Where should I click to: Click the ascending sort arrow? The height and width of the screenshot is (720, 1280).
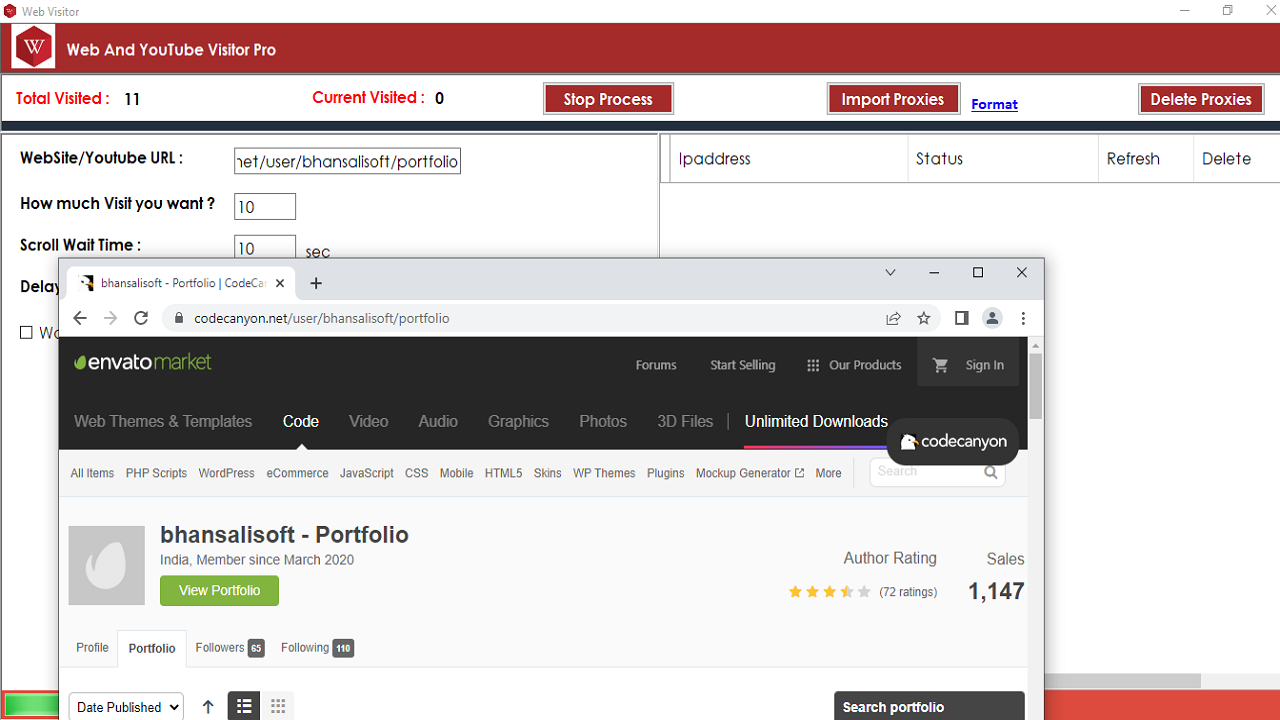208,706
